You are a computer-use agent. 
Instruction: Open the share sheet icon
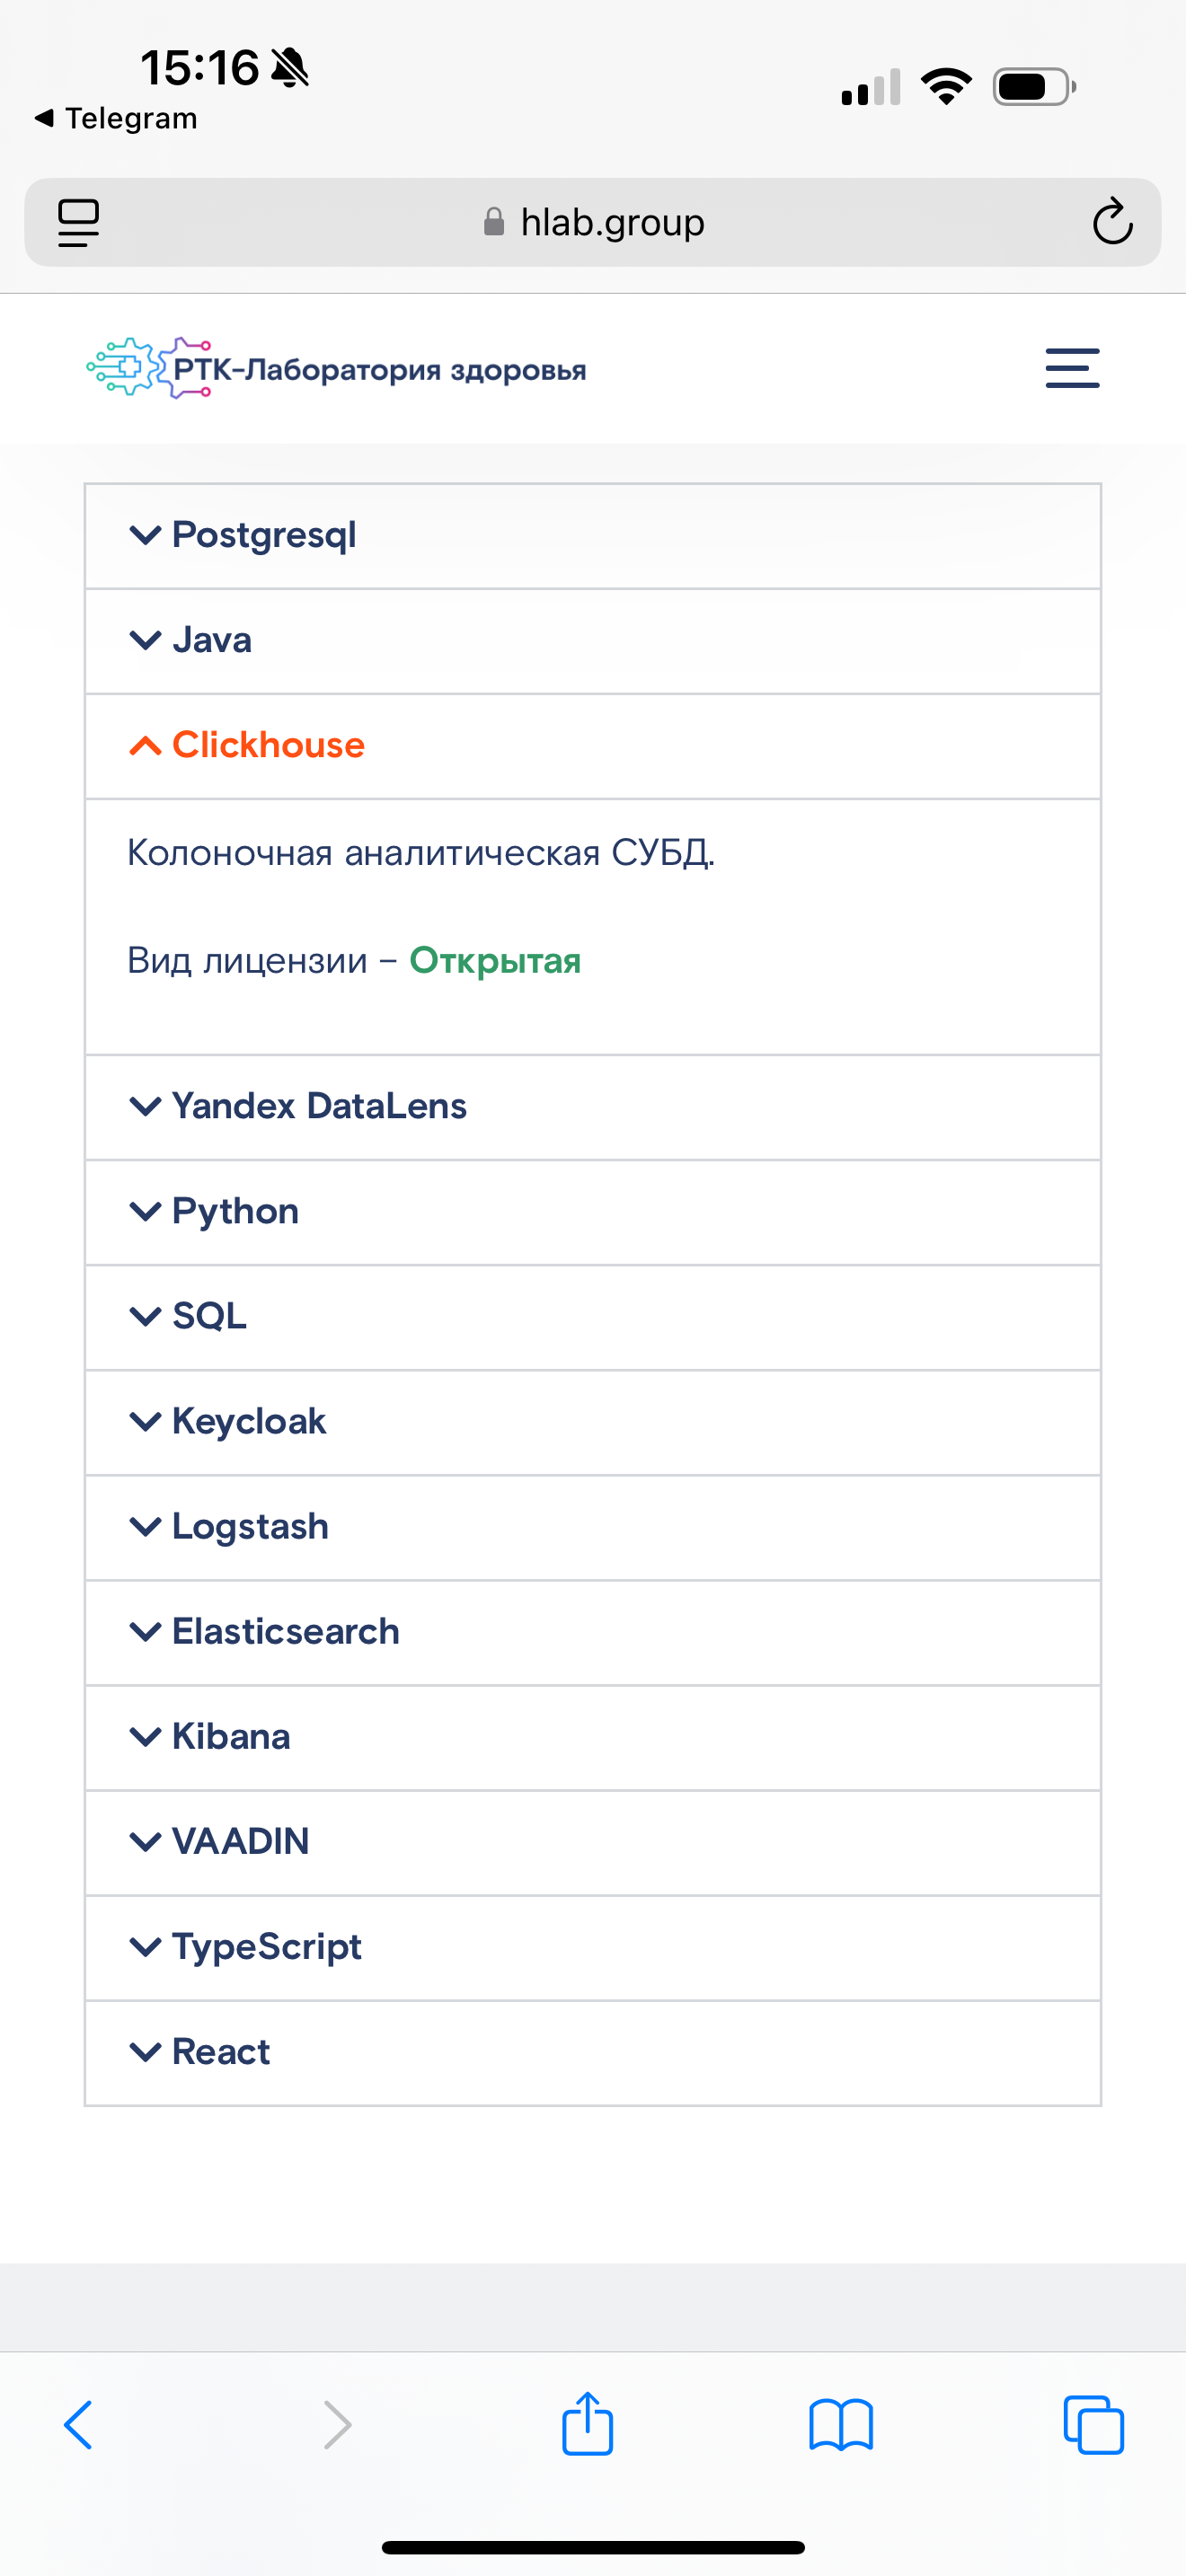point(587,2423)
